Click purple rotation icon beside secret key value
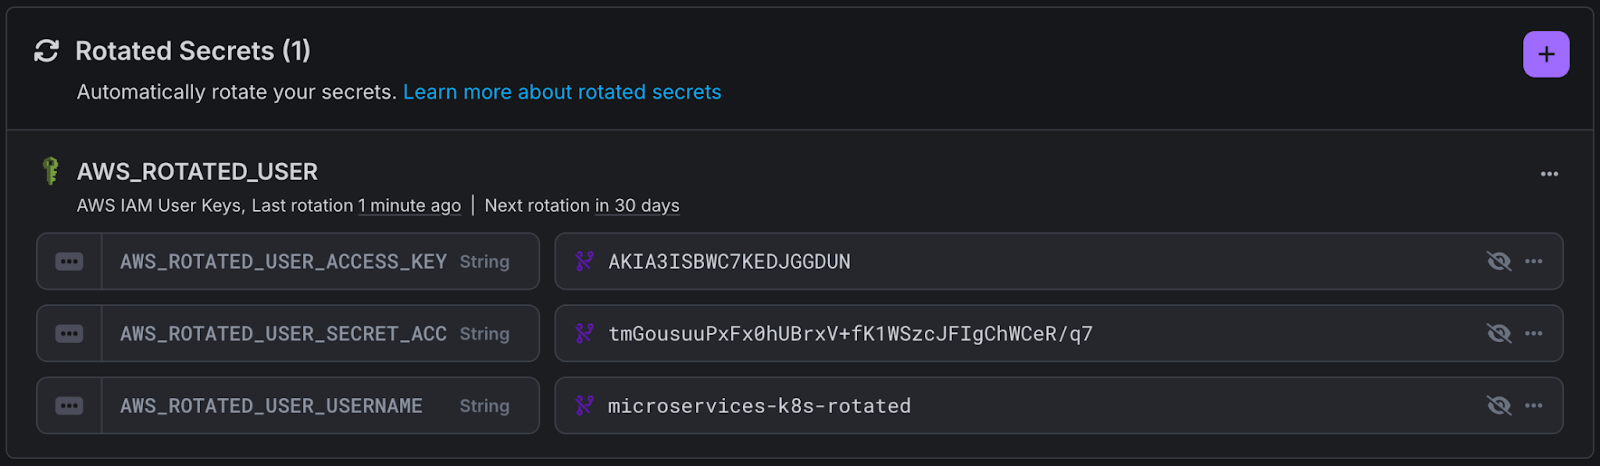 point(584,334)
